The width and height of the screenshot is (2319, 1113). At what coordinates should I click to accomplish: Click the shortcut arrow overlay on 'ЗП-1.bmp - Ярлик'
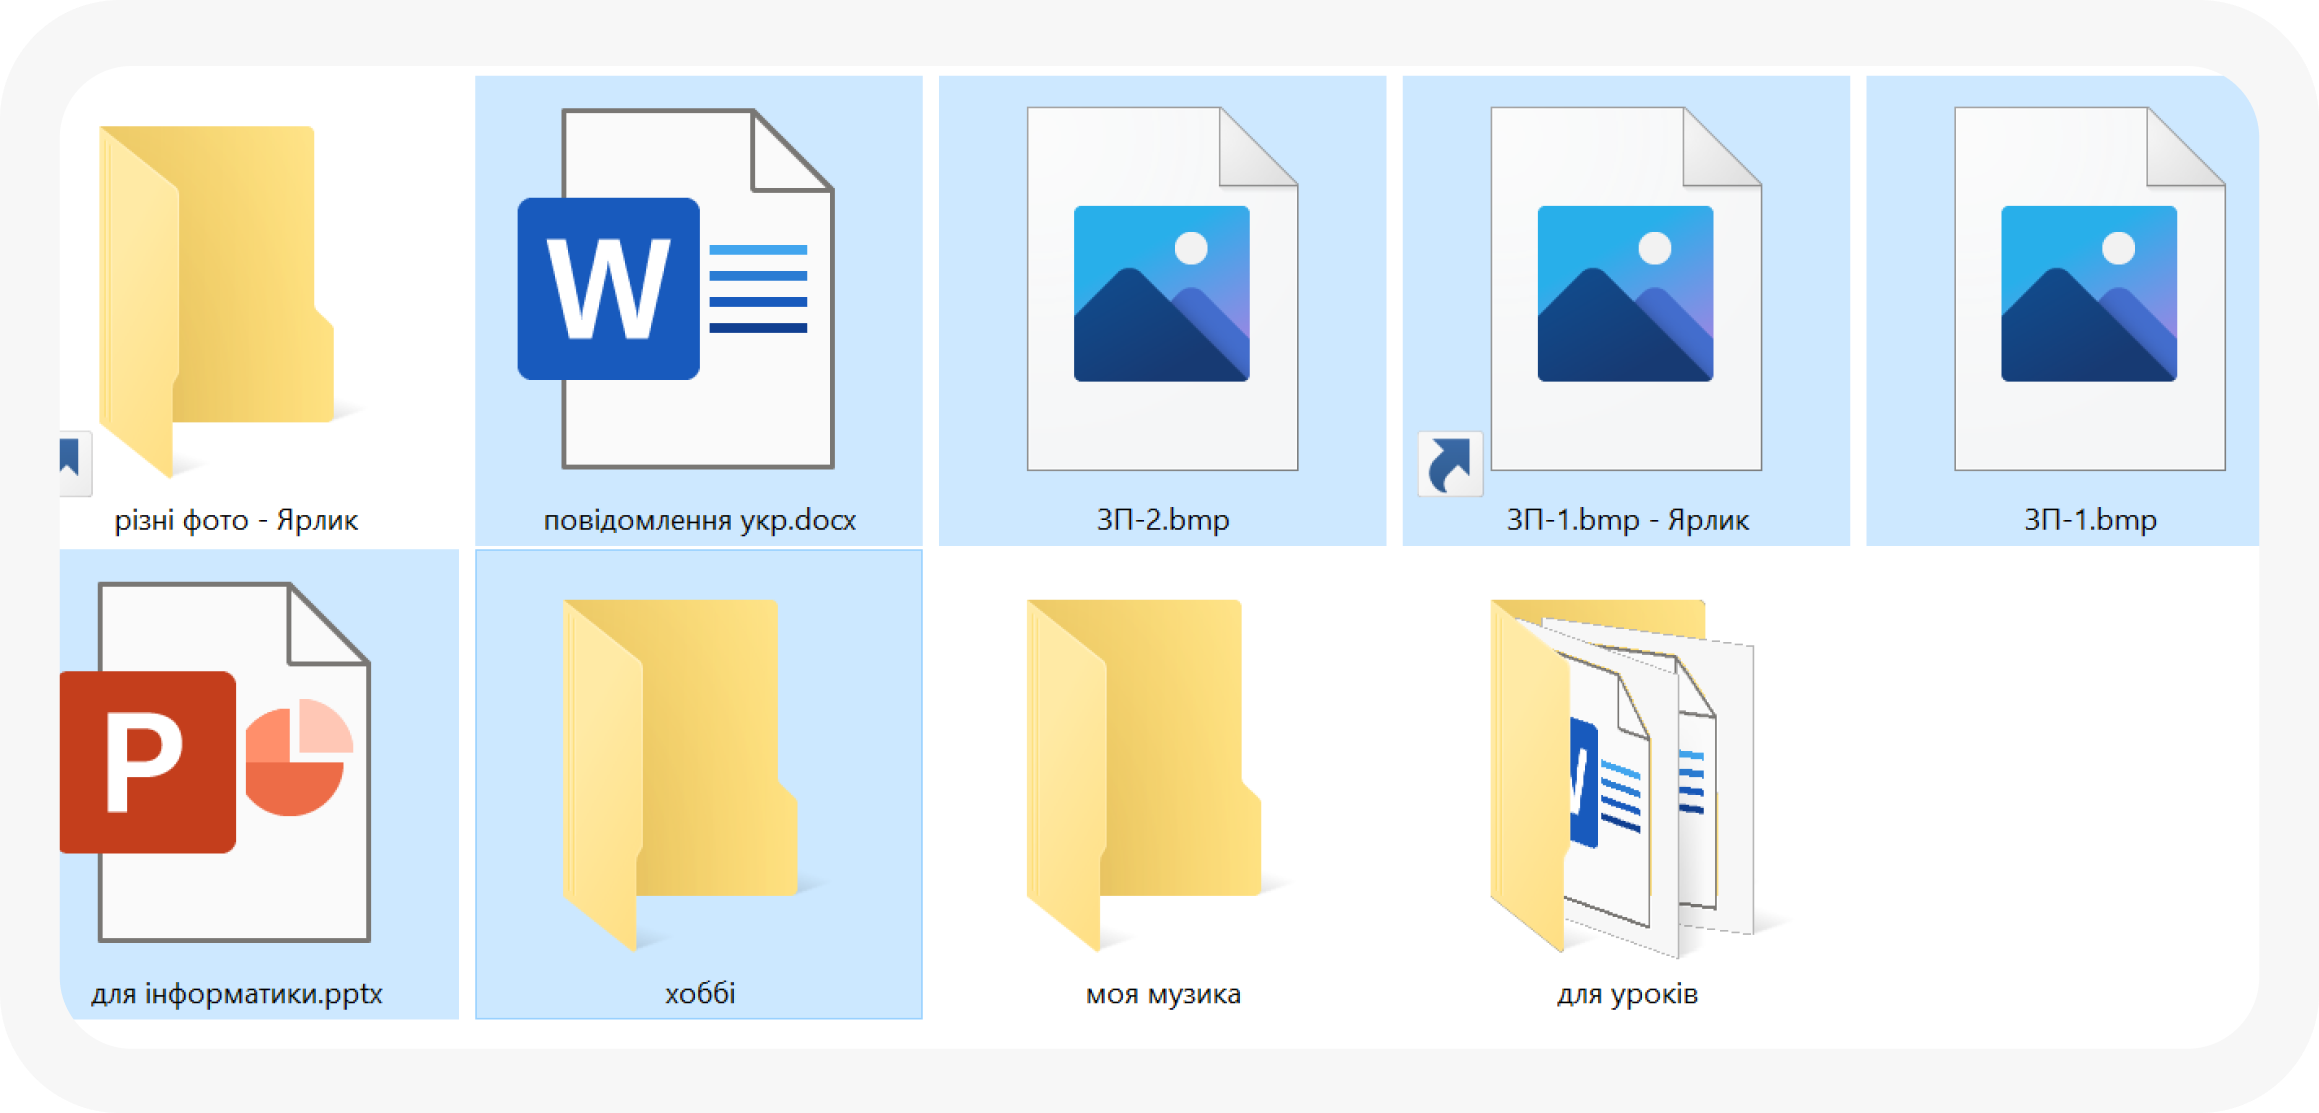(1450, 465)
